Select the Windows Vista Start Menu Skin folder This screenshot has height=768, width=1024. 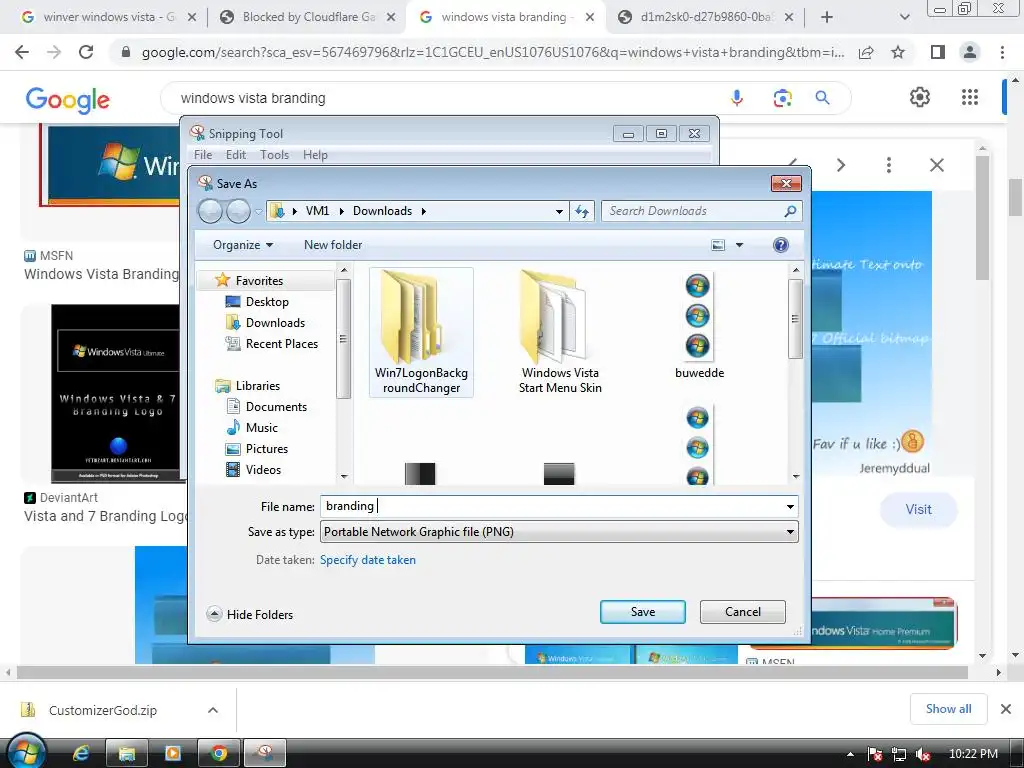point(560,332)
